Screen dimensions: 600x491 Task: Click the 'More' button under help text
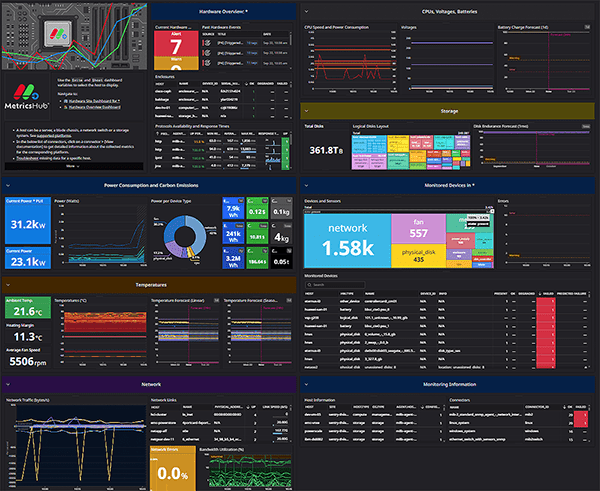point(72,166)
